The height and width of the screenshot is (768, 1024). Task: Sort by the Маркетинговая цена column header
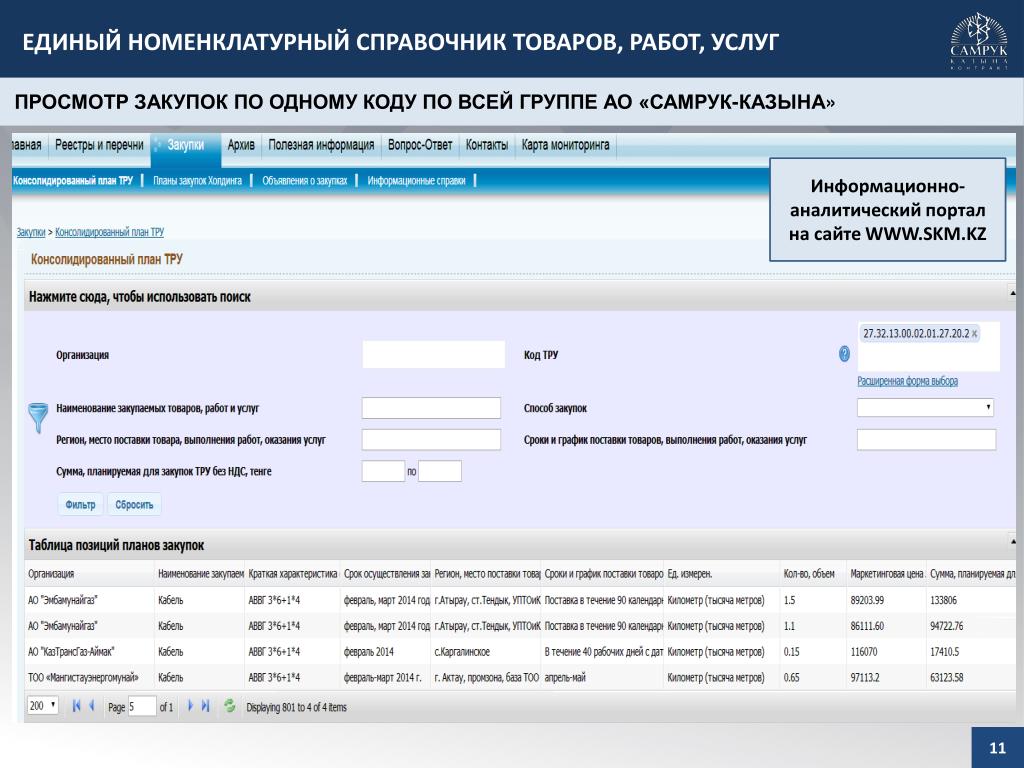(x=886, y=573)
